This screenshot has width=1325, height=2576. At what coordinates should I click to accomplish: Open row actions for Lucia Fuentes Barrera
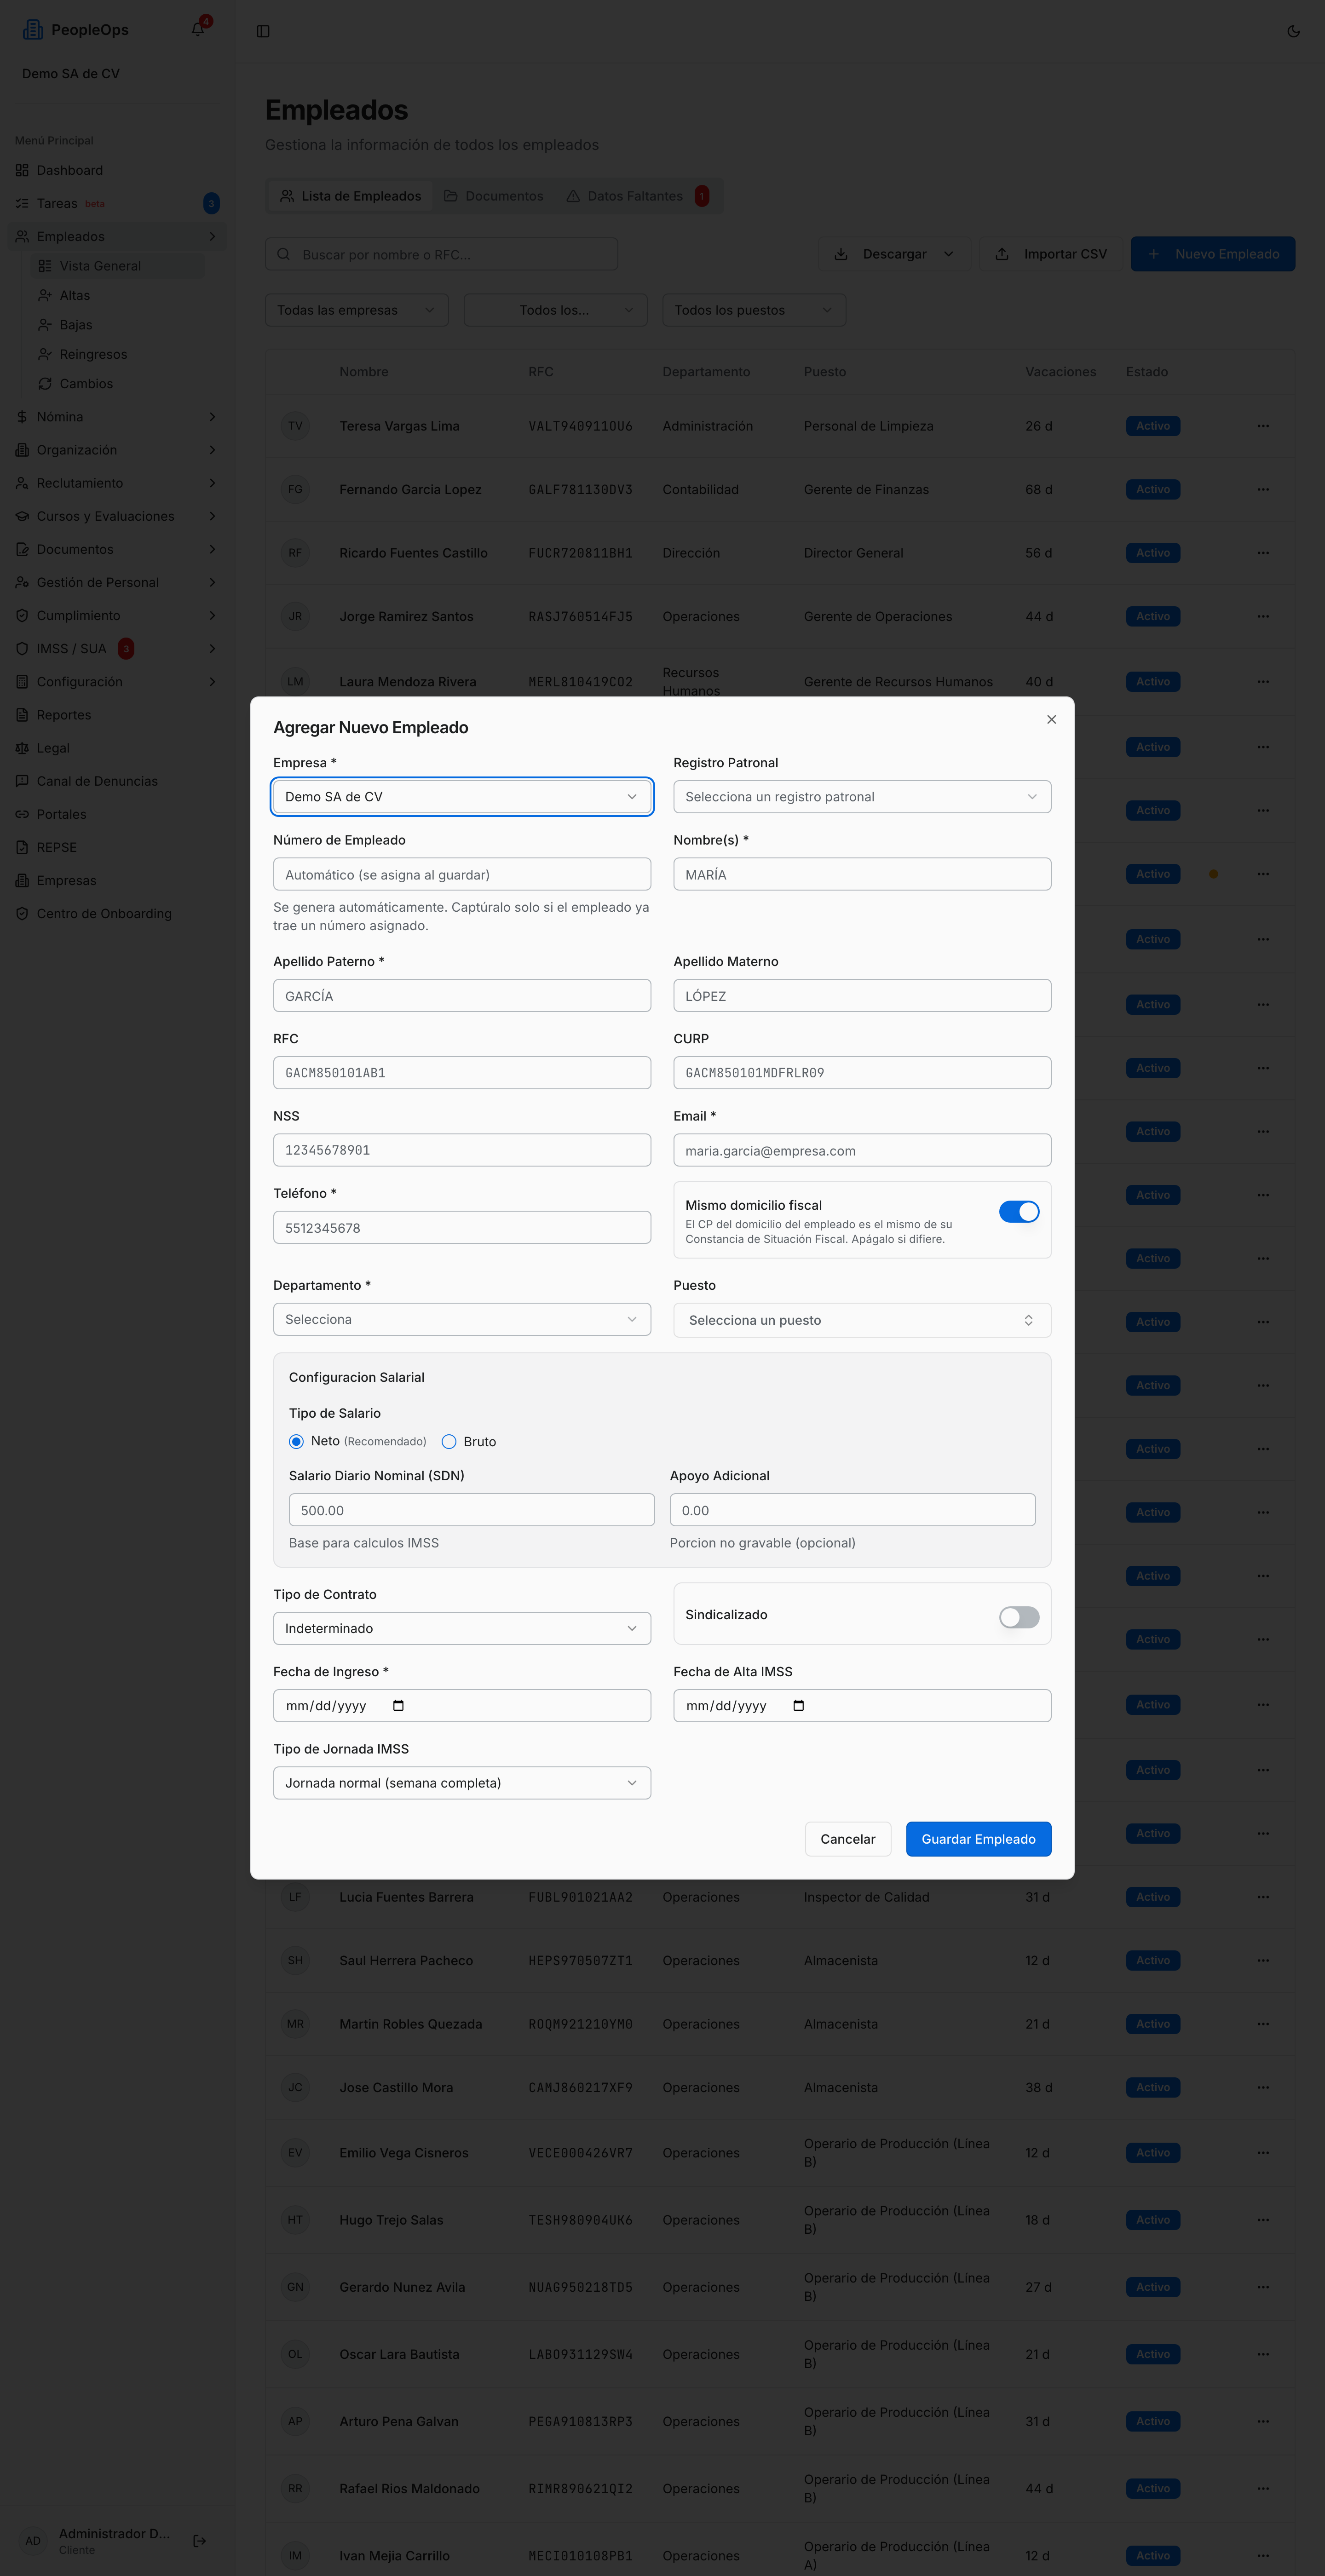coord(1263,1897)
